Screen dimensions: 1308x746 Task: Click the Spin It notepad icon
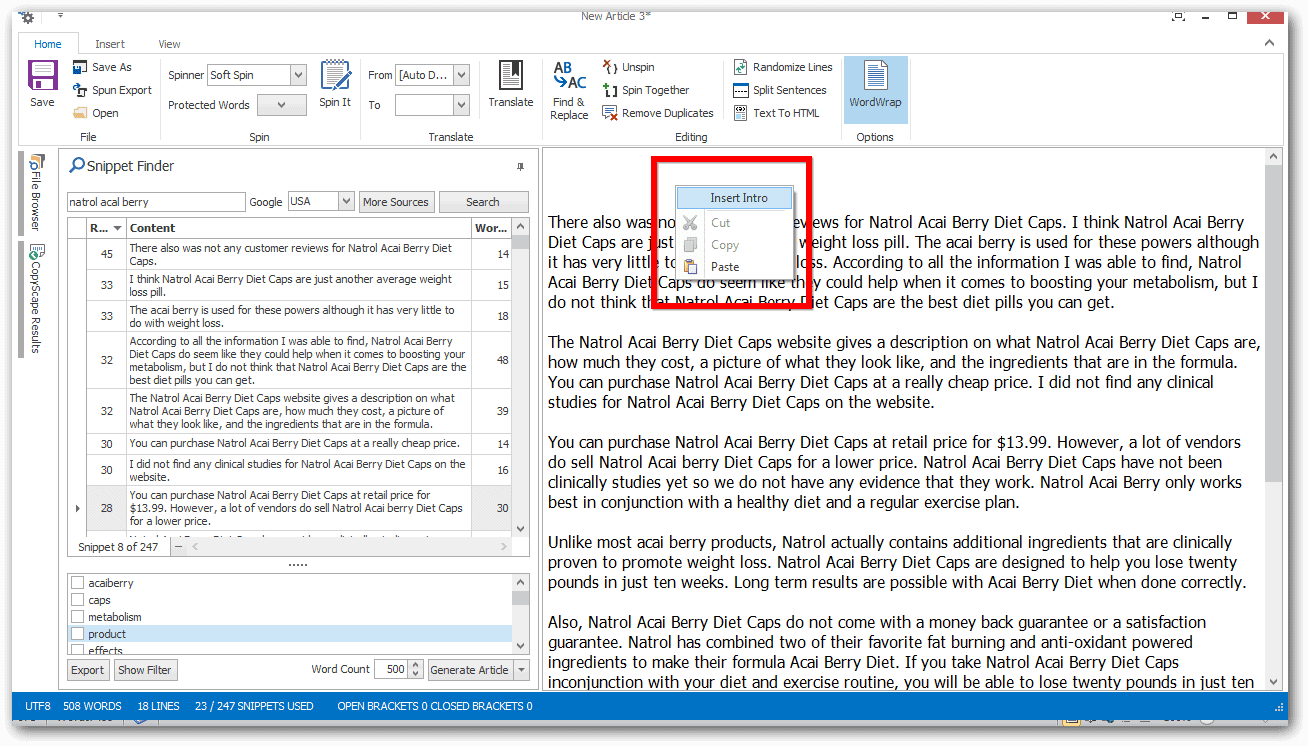[335, 77]
